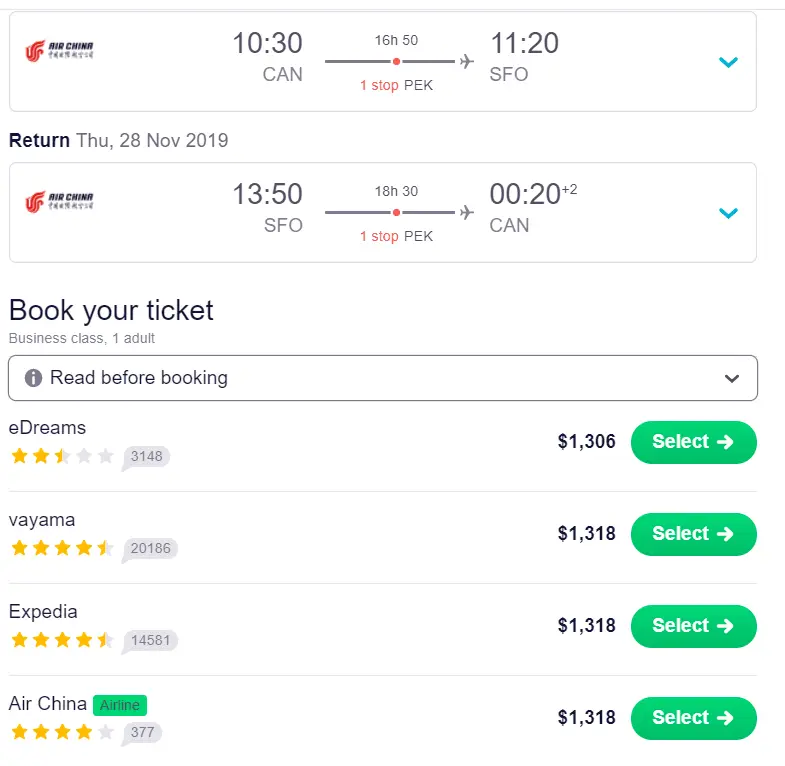Click the Expedia provider name

coord(43,612)
